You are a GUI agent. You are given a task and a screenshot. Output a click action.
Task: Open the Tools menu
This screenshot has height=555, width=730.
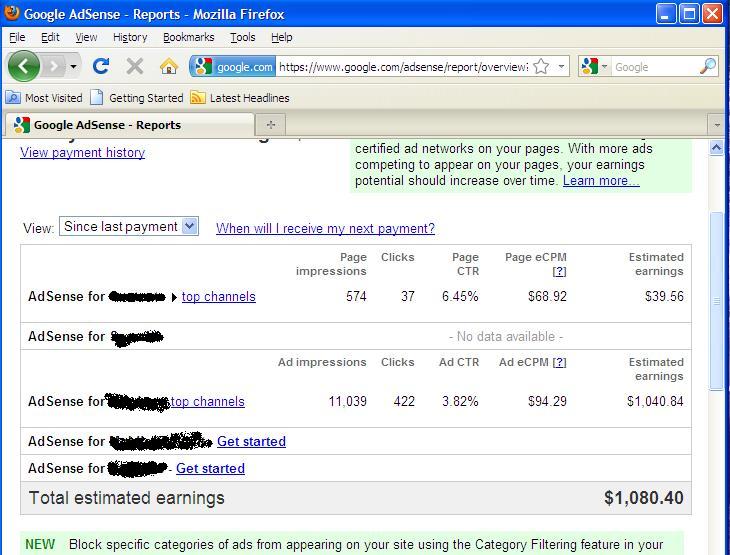[242, 37]
